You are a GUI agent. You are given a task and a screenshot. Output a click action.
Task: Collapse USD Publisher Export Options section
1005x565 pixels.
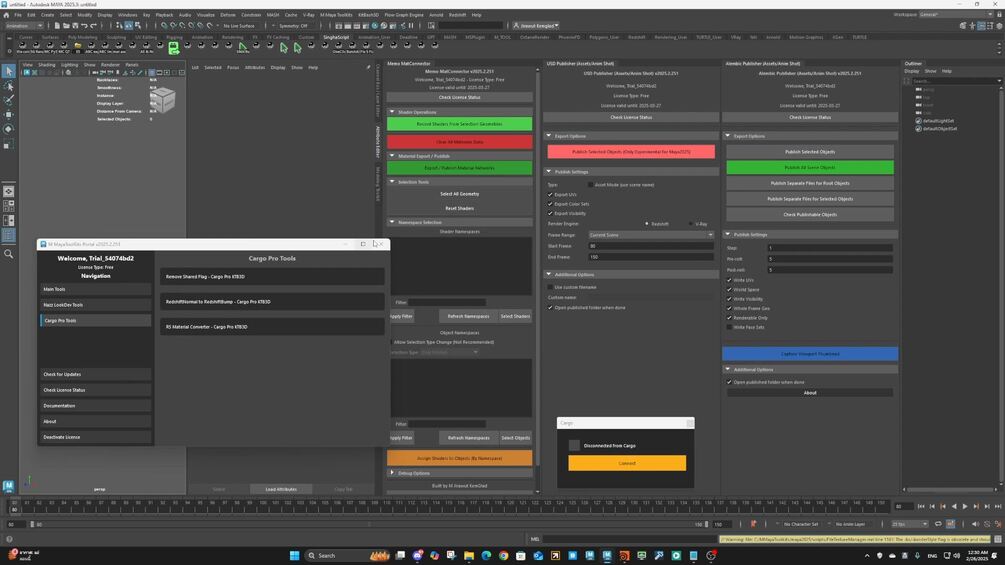549,136
